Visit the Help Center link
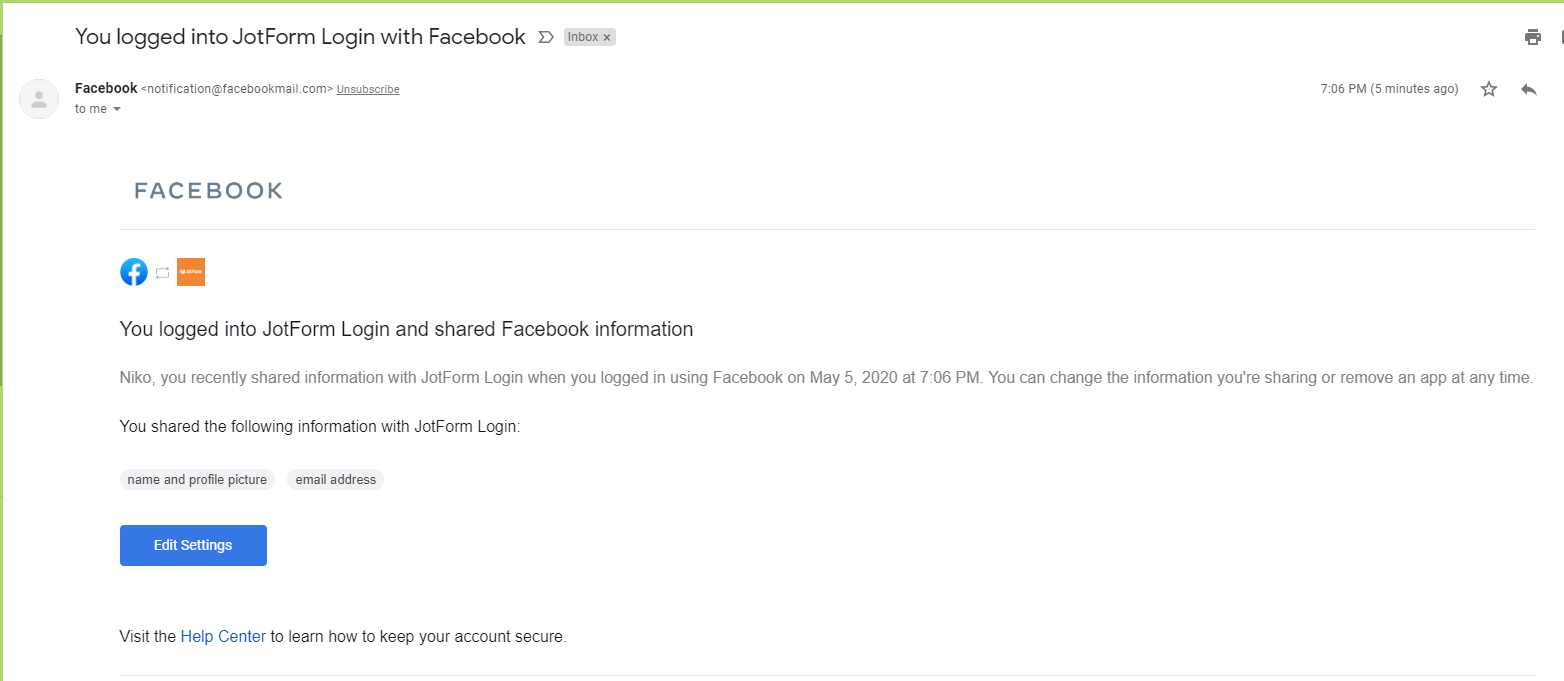1564x681 pixels. [x=223, y=636]
